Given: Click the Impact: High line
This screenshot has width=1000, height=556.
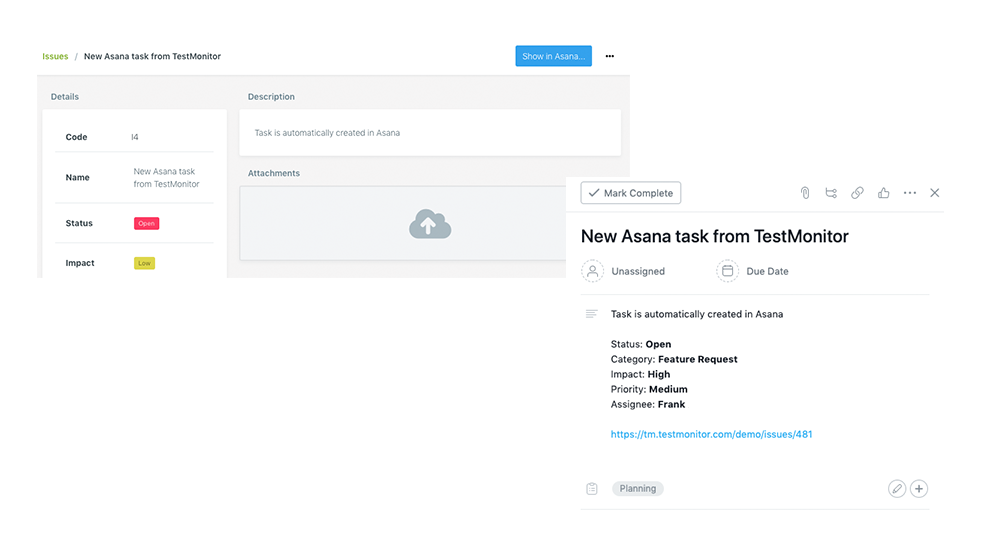Looking at the screenshot, I should point(640,374).
